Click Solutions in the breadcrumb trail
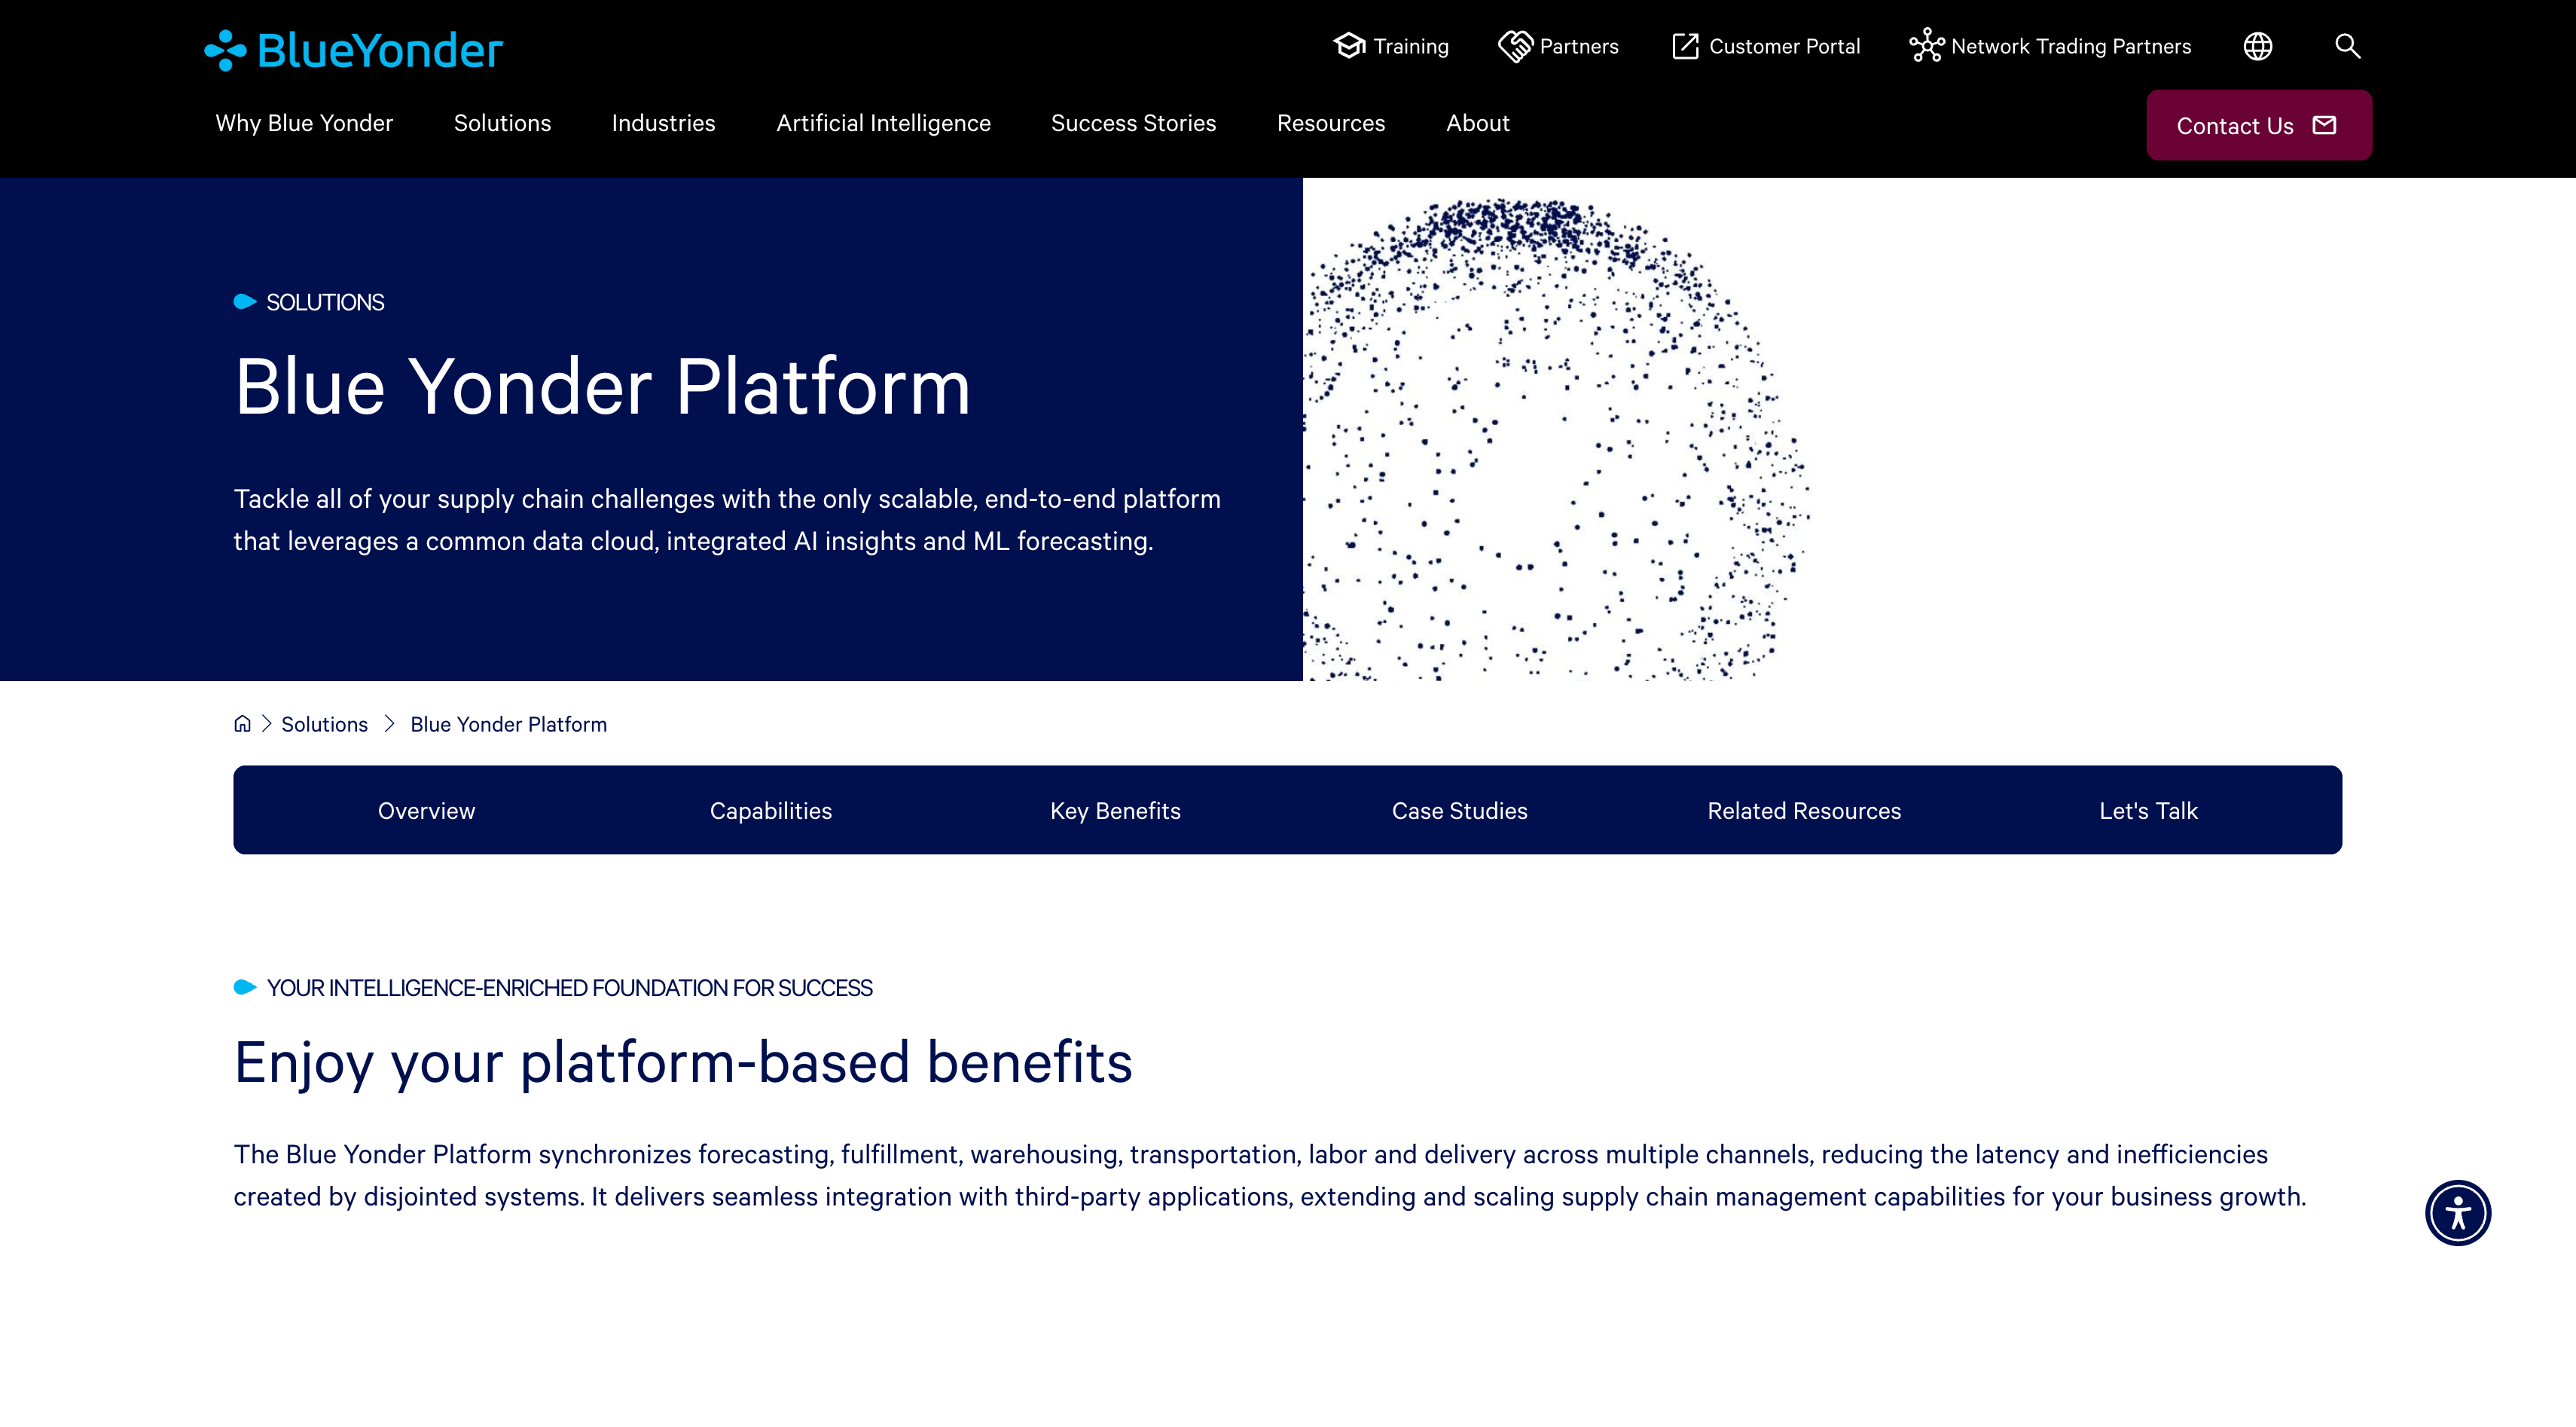The height and width of the screenshot is (1427, 2576). 324,724
